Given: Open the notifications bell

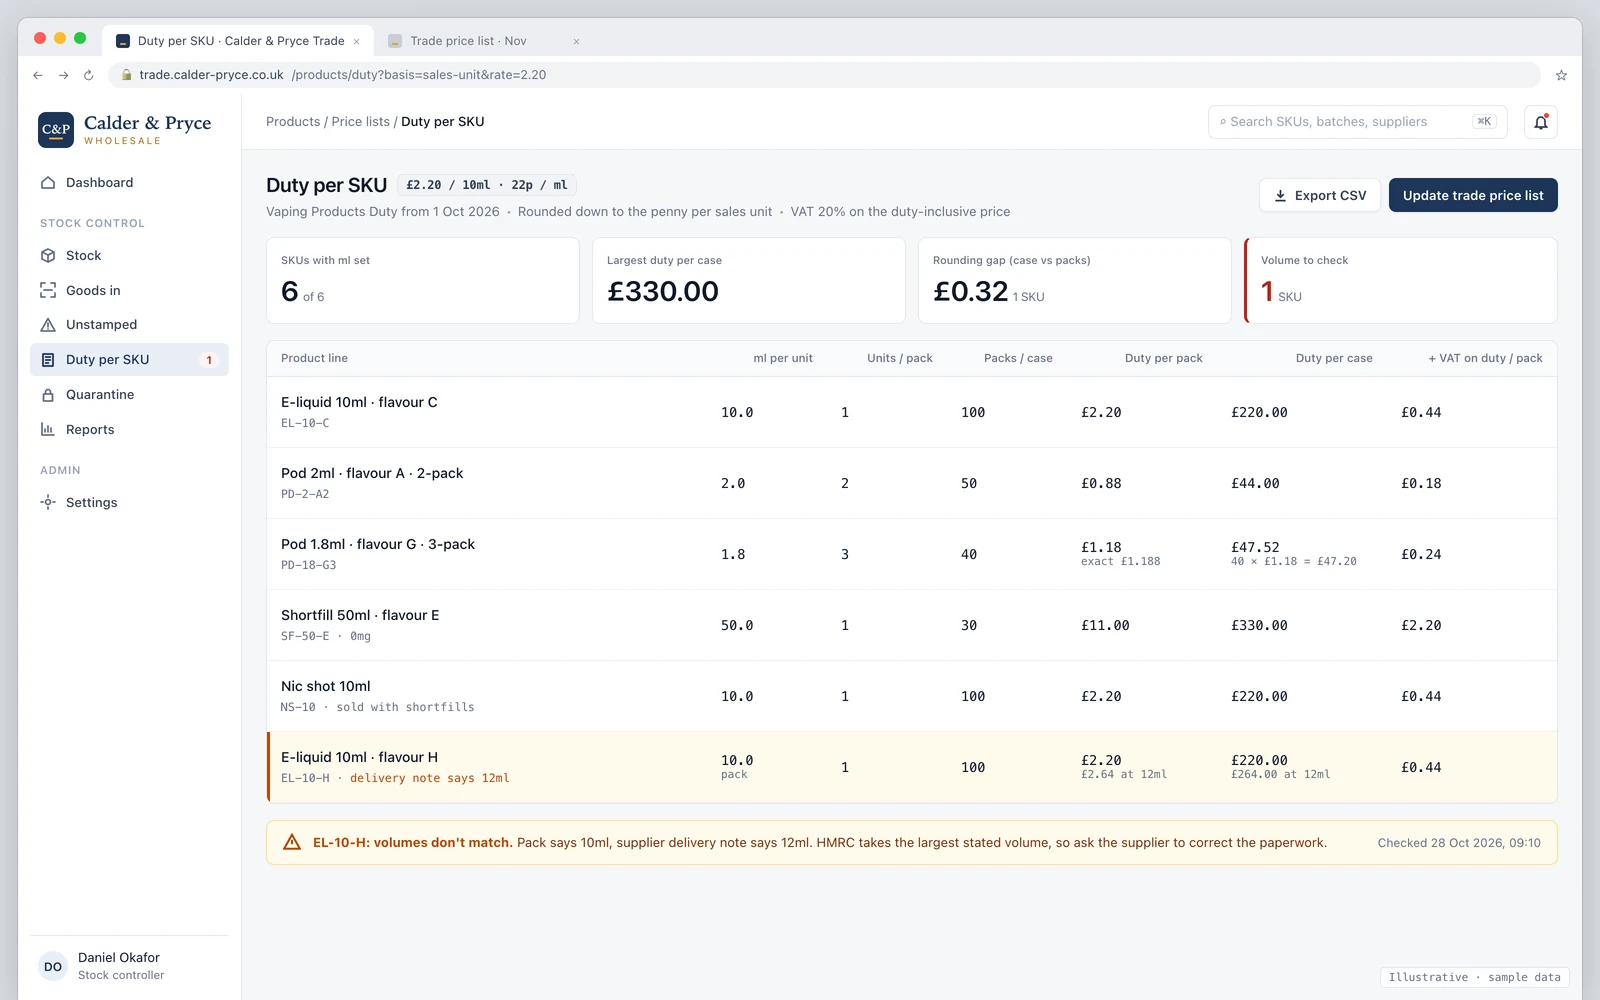Looking at the screenshot, I should (1541, 122).
